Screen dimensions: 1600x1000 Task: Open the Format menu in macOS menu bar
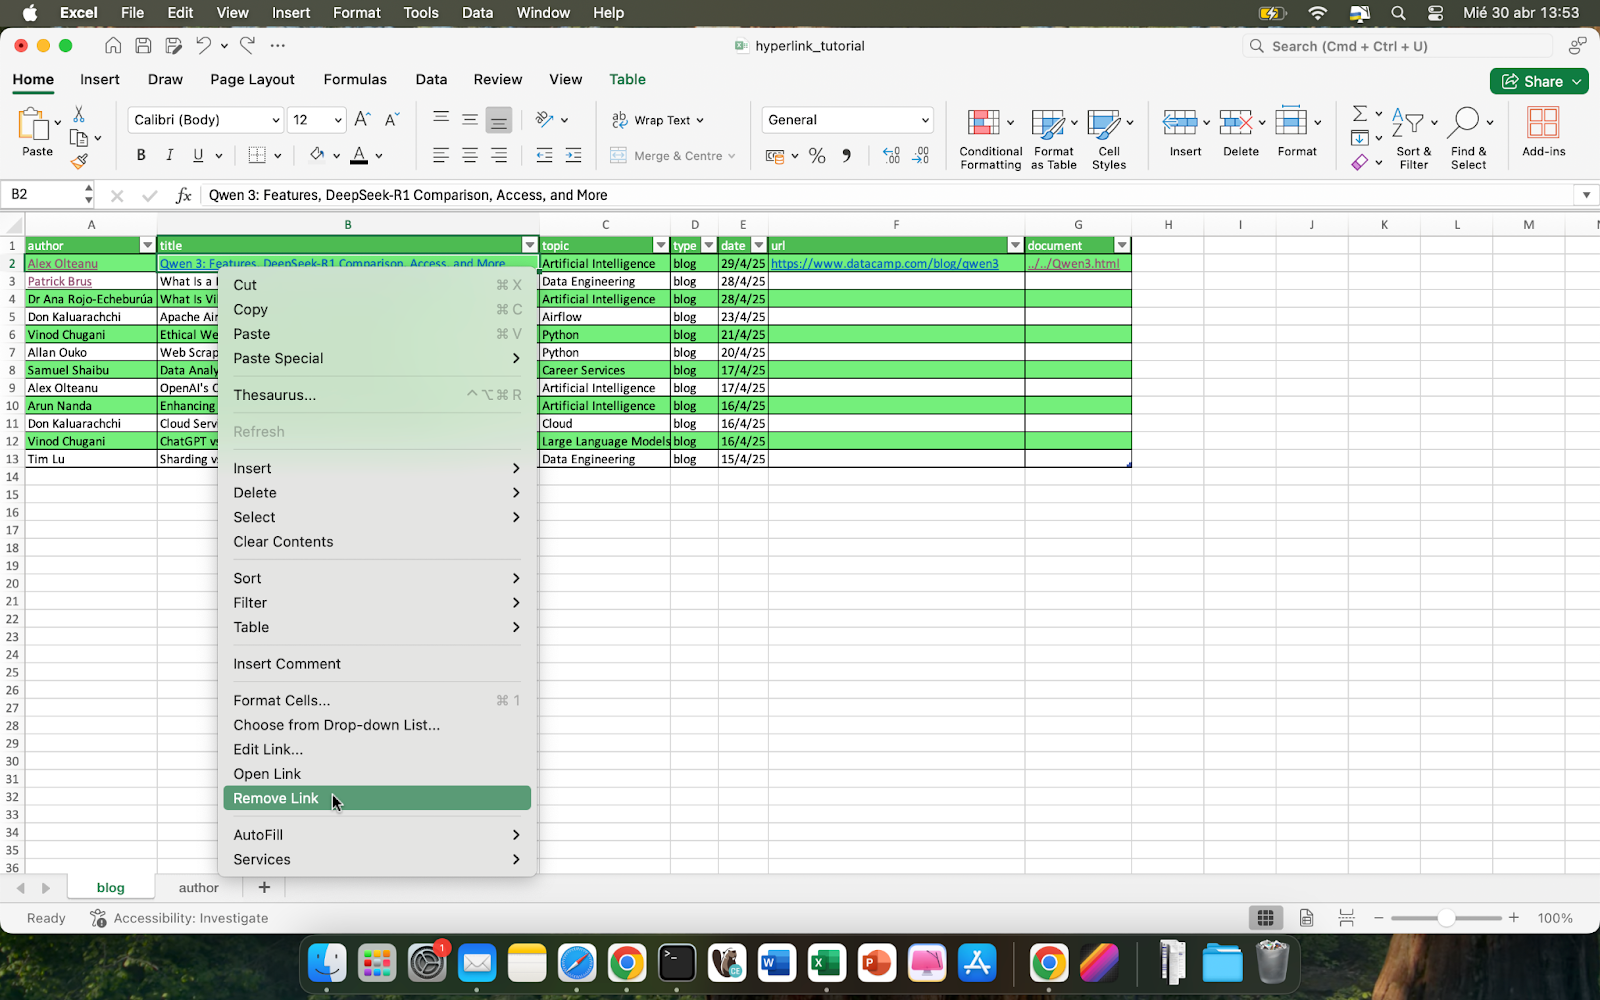pos(356,13)
